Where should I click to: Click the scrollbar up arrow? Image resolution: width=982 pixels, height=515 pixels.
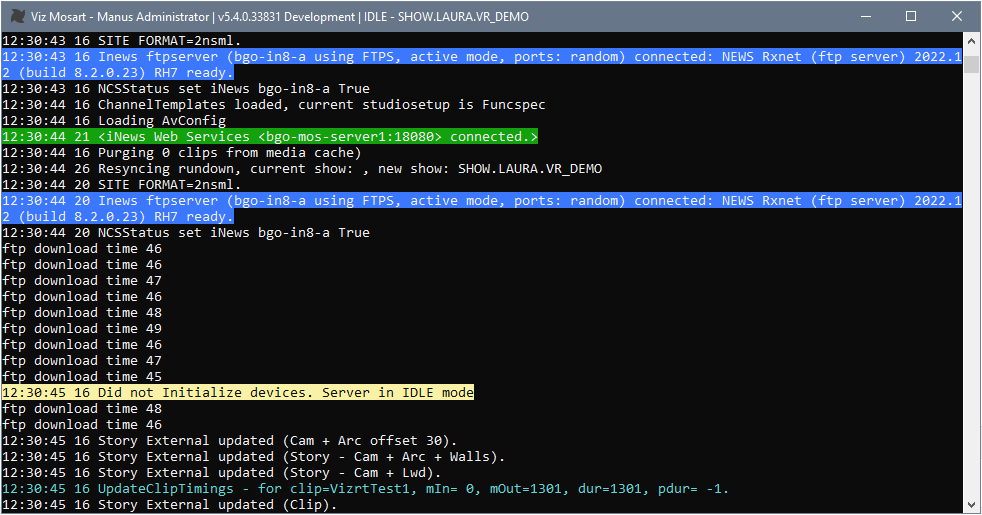coord(972,41)
